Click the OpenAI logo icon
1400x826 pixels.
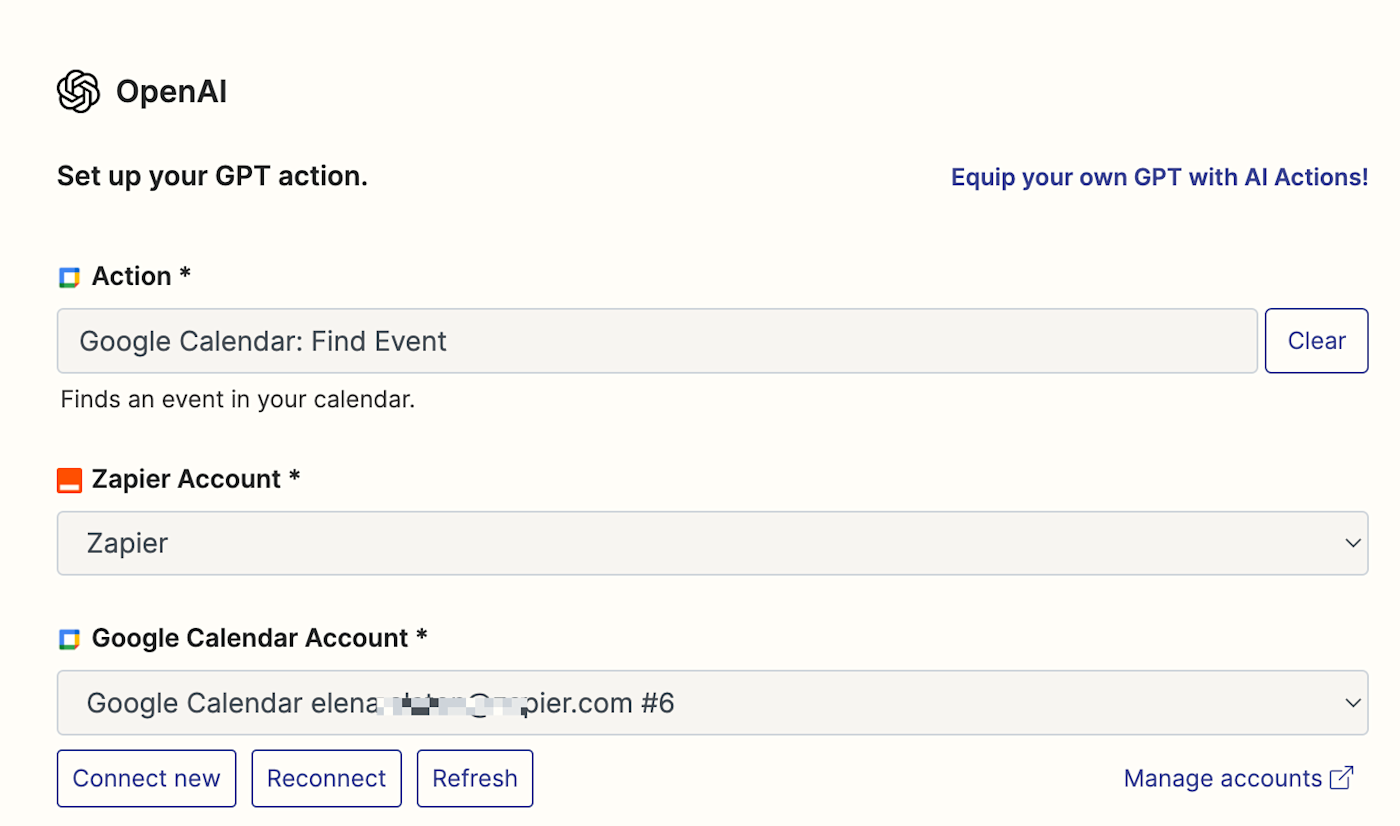(78, 92)
